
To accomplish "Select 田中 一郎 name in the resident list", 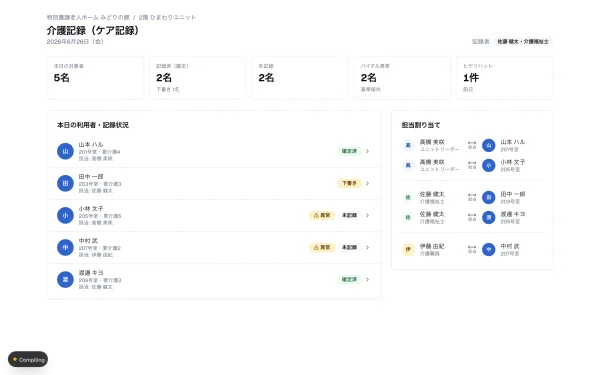I will pyautogui.click(x=91, y=177).
